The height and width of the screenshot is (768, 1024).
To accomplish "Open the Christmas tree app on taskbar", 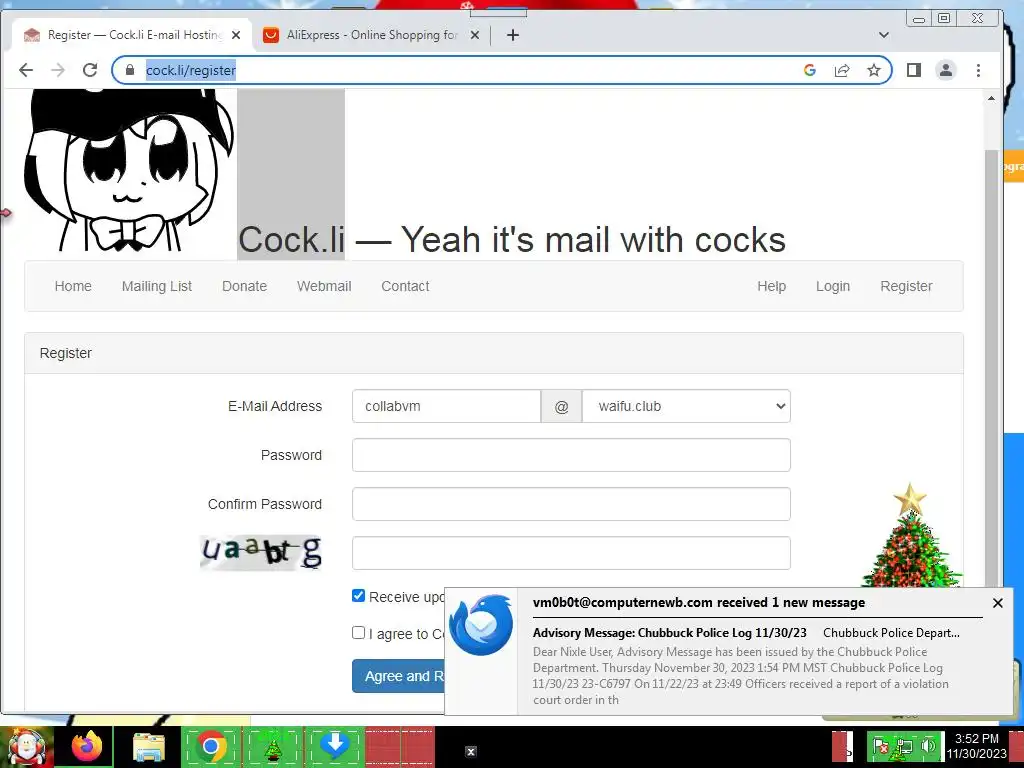I will point(272,746).
